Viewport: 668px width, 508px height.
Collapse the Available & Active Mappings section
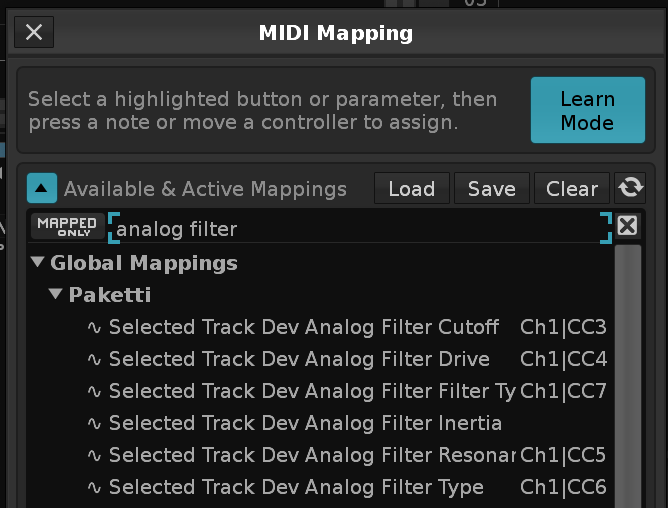[x=42, y=188]
